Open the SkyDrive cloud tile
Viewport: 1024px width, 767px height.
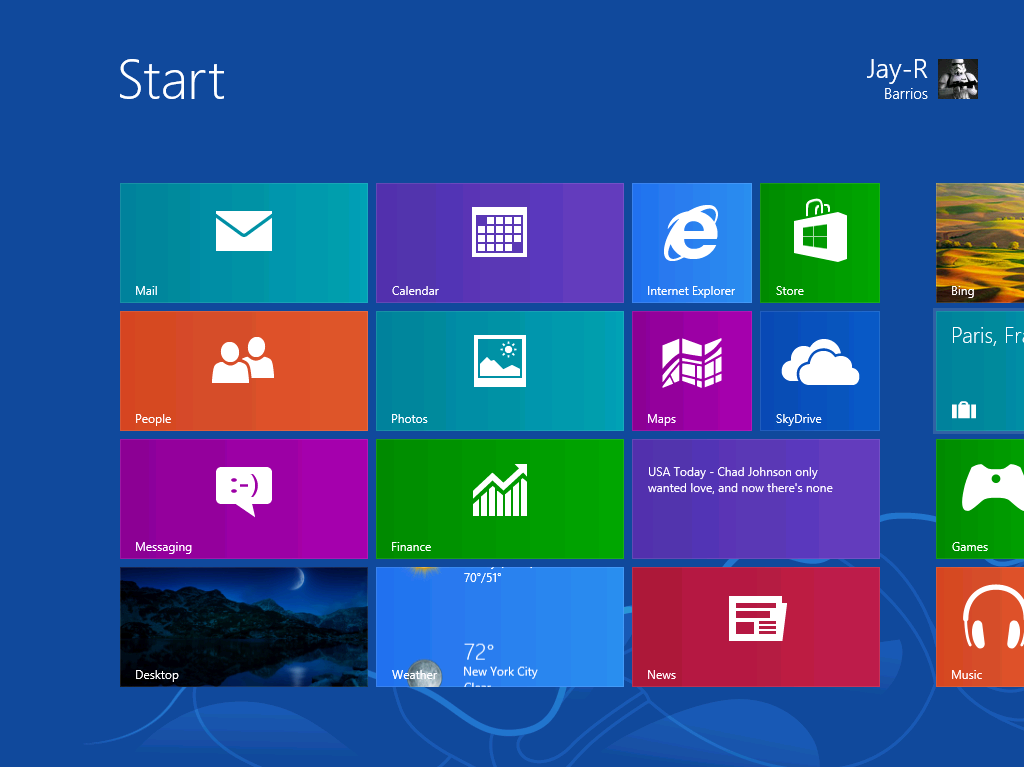819,370
